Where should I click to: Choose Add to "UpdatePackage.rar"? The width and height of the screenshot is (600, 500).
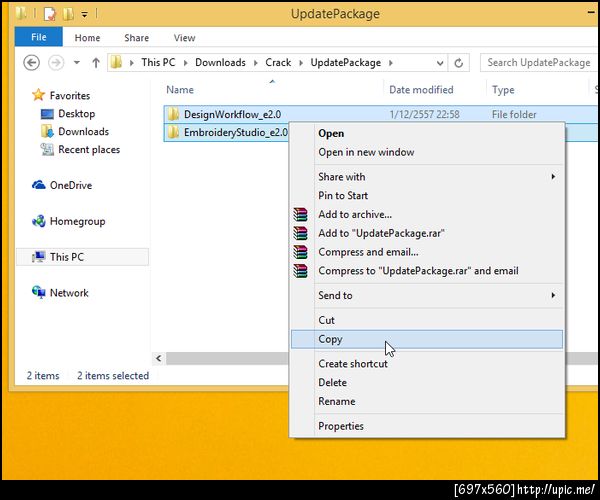click(x=427, y=233)
